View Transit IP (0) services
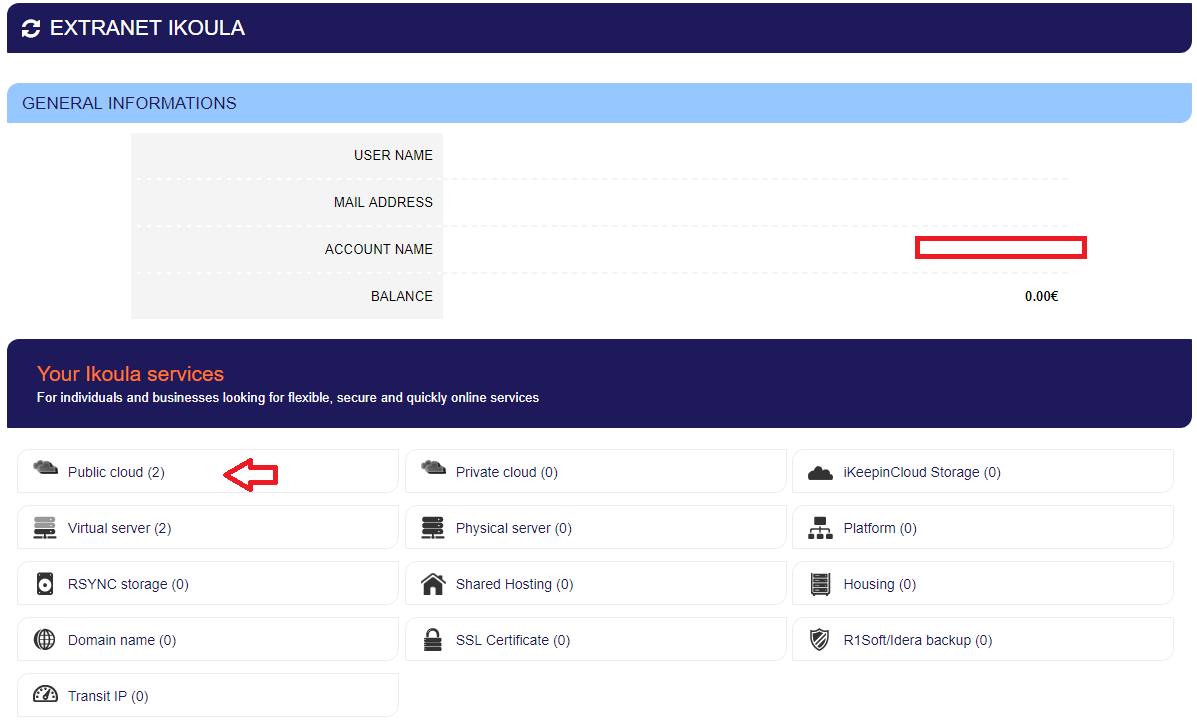Image resolution: width=1197 pixels, height=728 pixels. coord(108,696)
